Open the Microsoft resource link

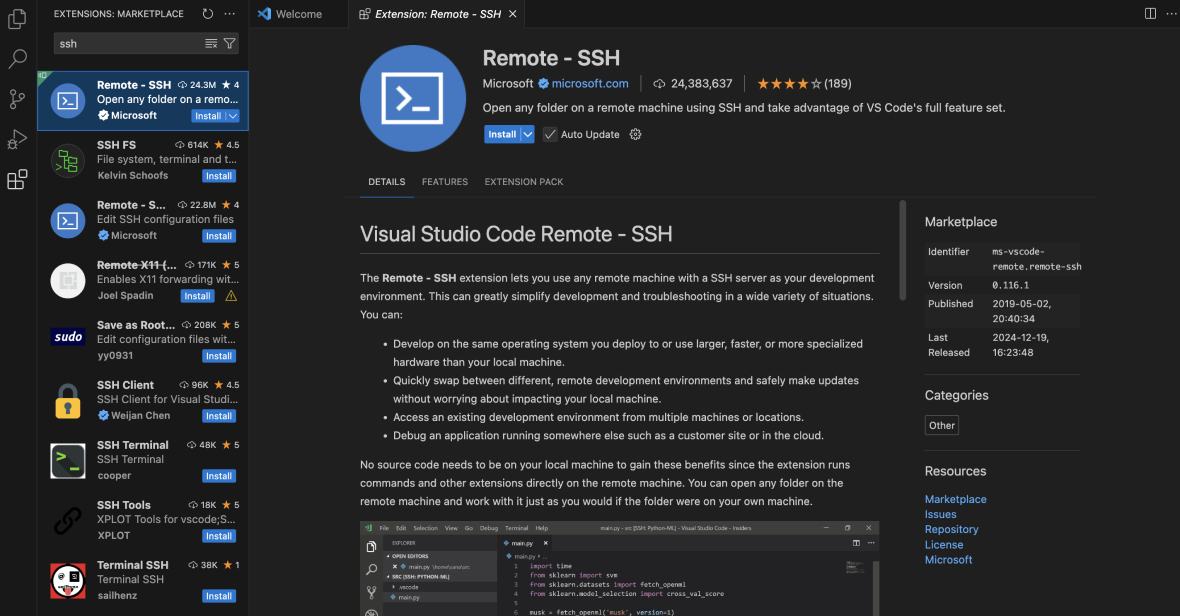(948, 560)
